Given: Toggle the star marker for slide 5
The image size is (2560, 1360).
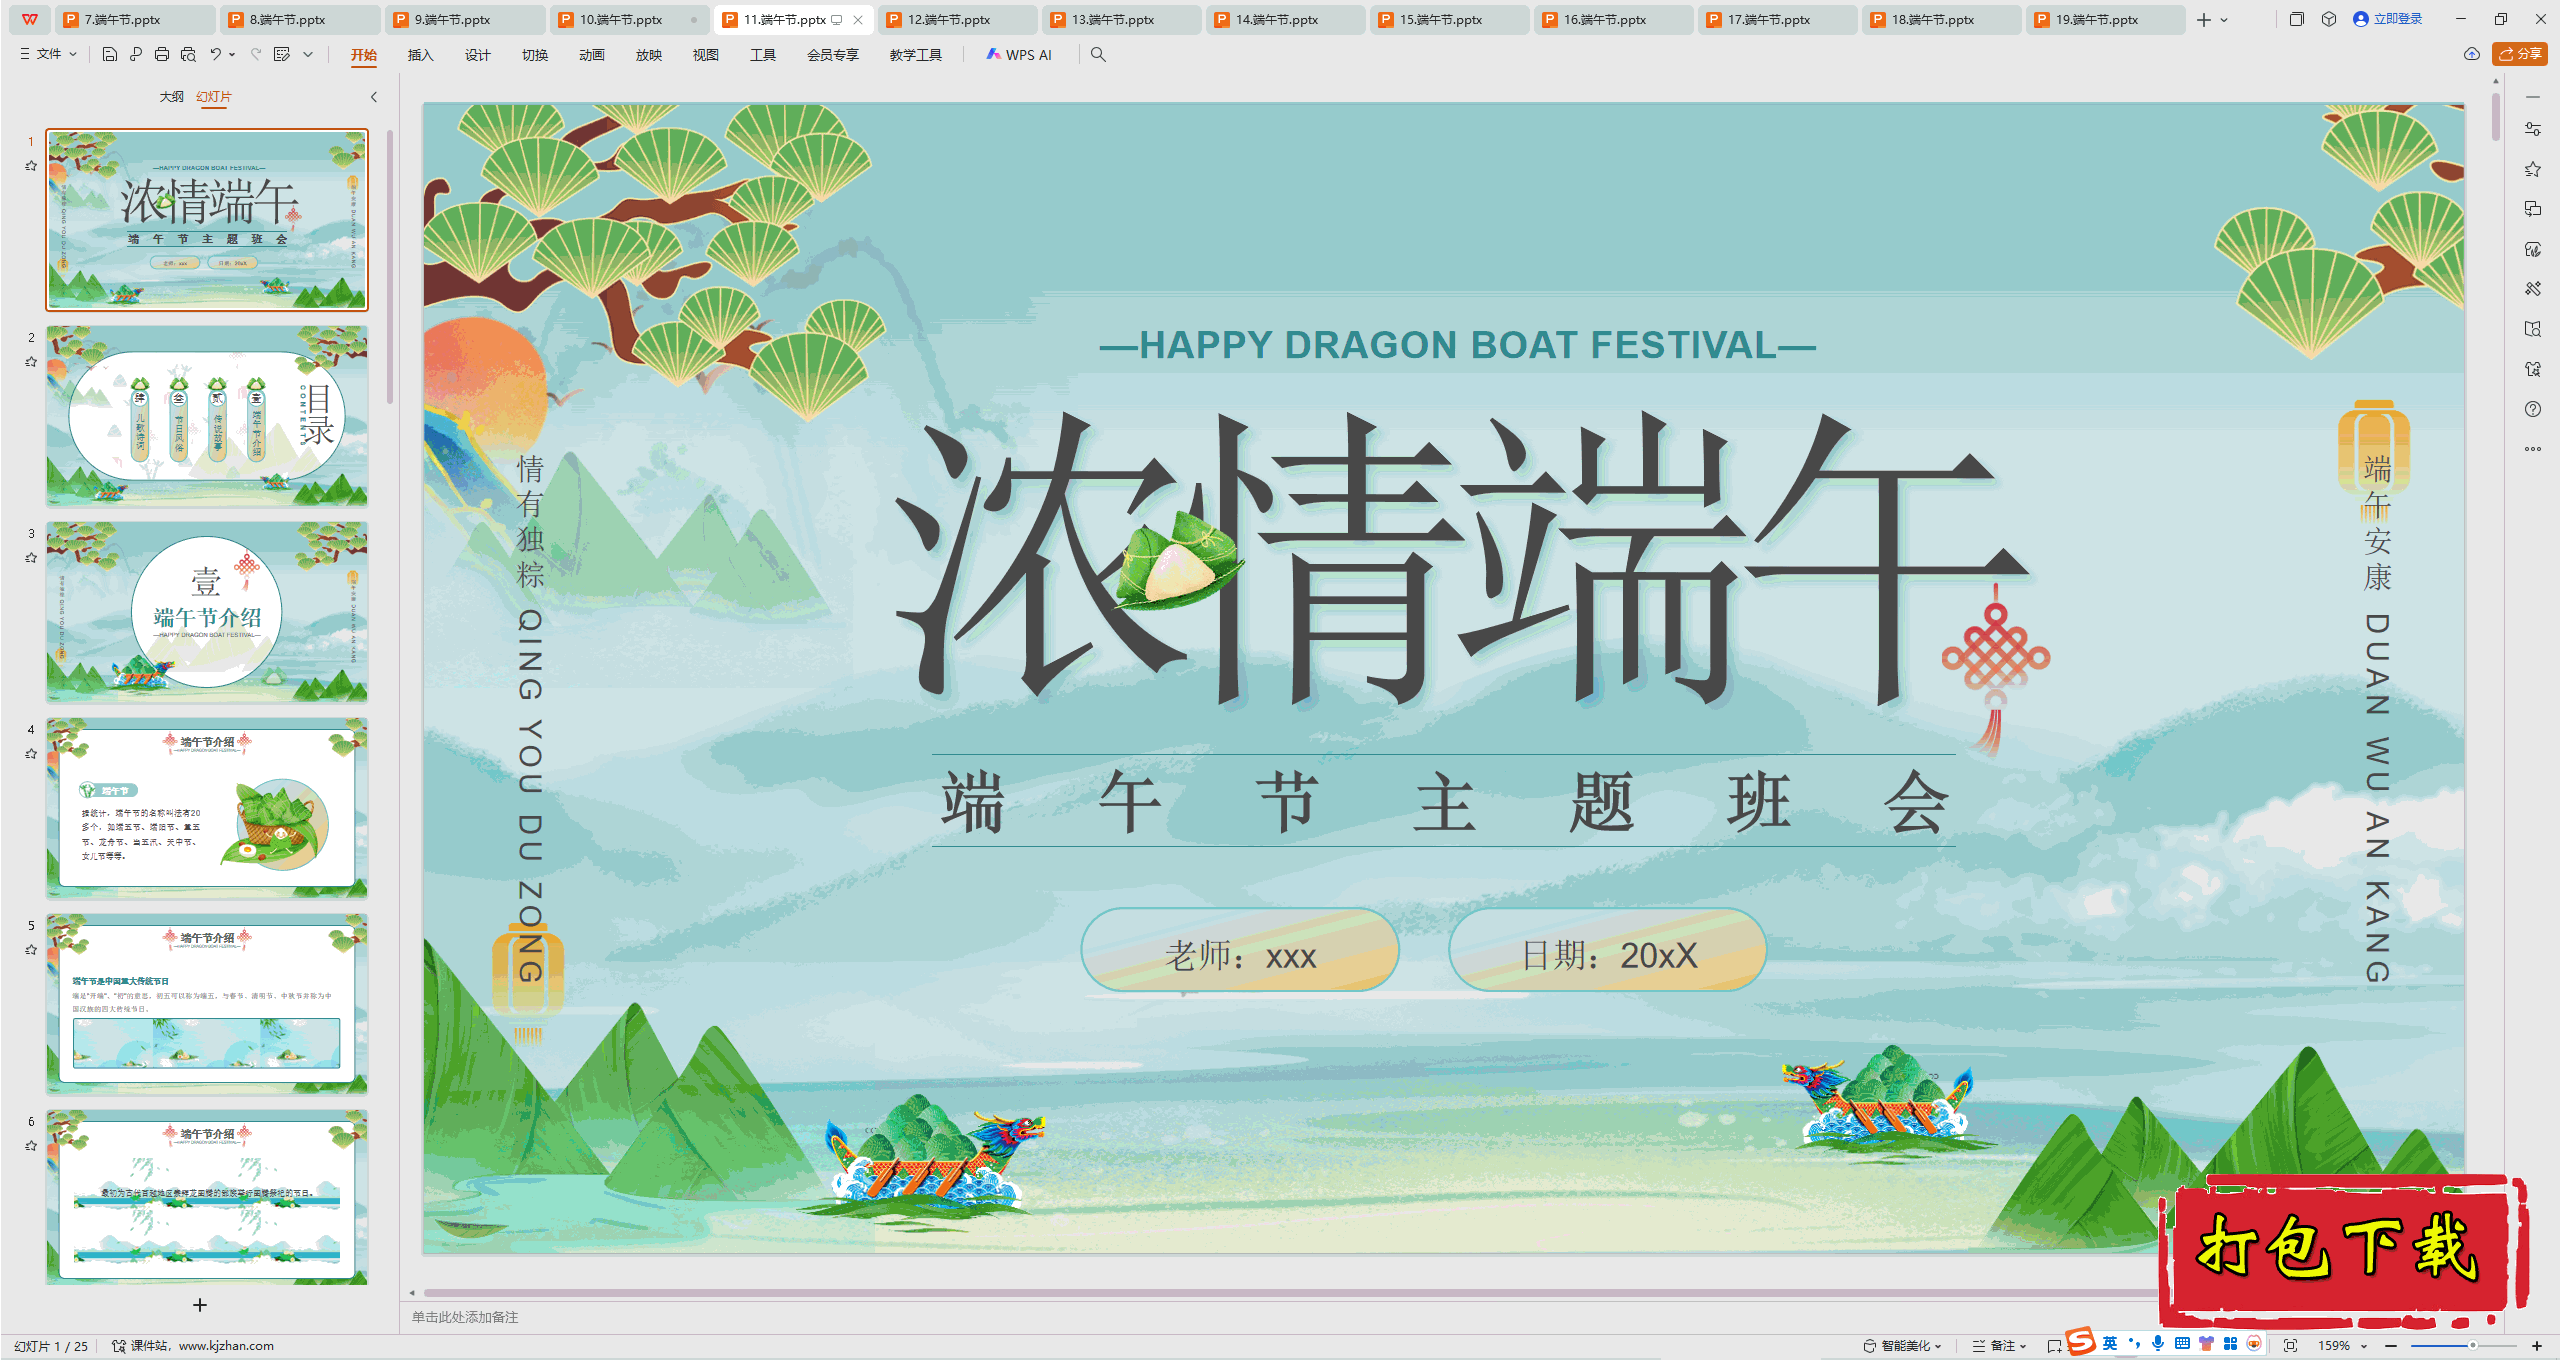Looking at the screenshot, I should coord(31,950).
